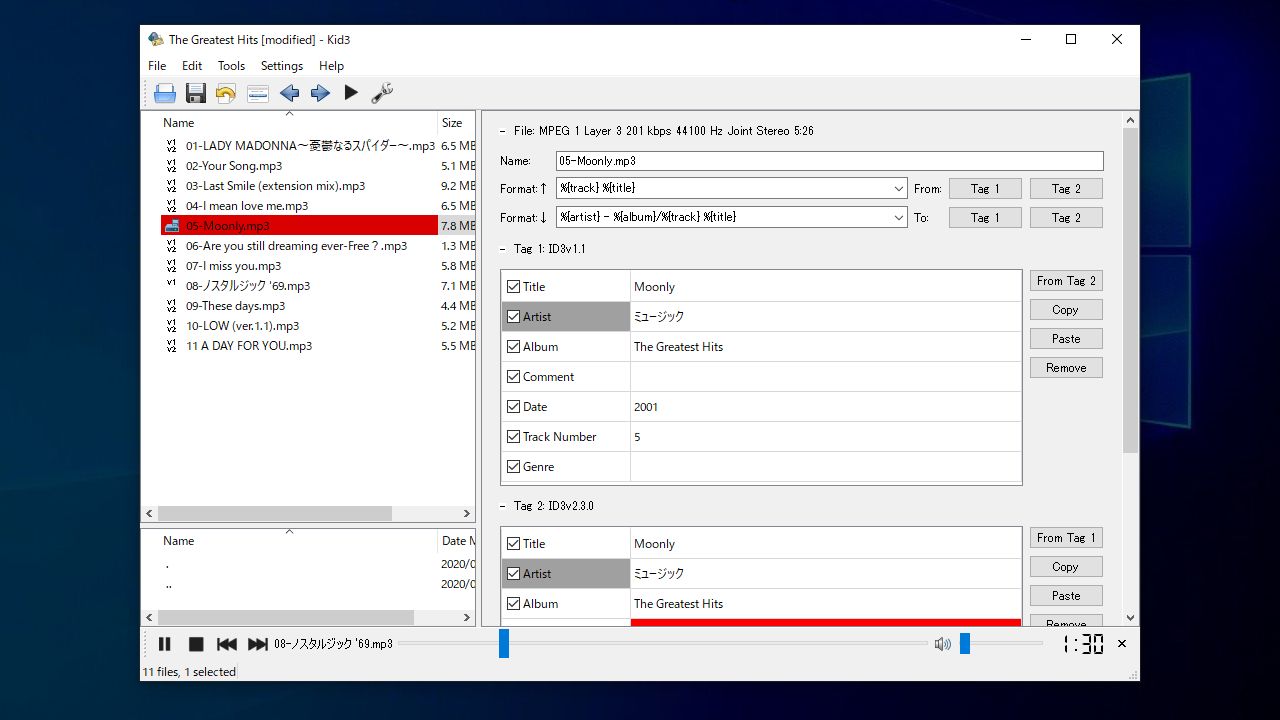Click the Create playlist toolbar icon
The width and height of the screenshot is (1280, 720).
coord(258,93)
